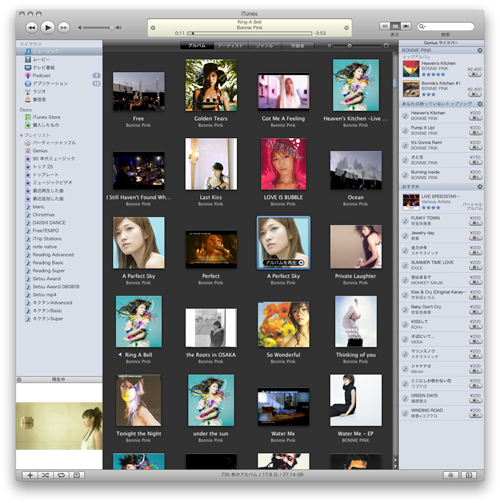The width and height of the screenshot is (500, 503).
Task: Click the play button
Action: [x=48, y=27]
